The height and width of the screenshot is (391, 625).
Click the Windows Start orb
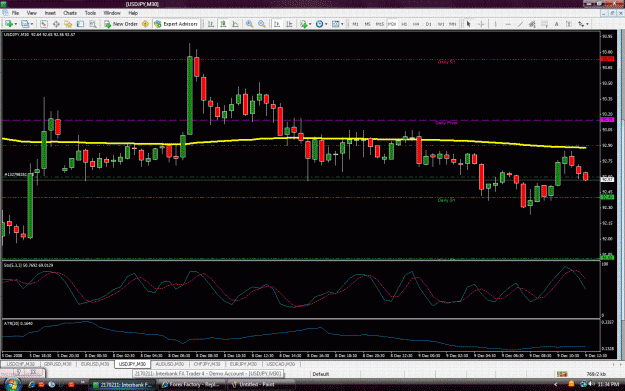click(12, 384)
